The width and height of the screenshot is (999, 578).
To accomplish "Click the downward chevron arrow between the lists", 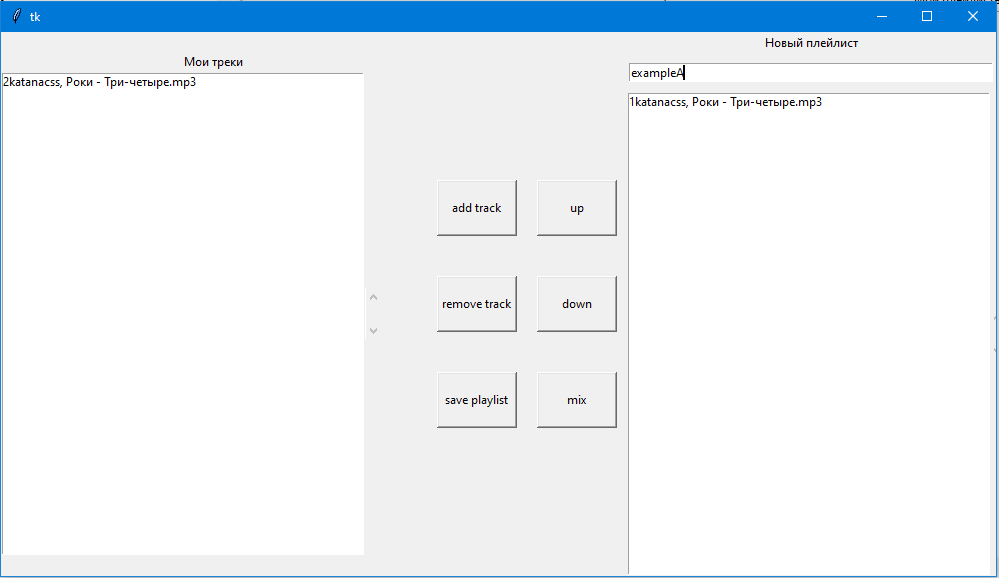I will [373, 330].
